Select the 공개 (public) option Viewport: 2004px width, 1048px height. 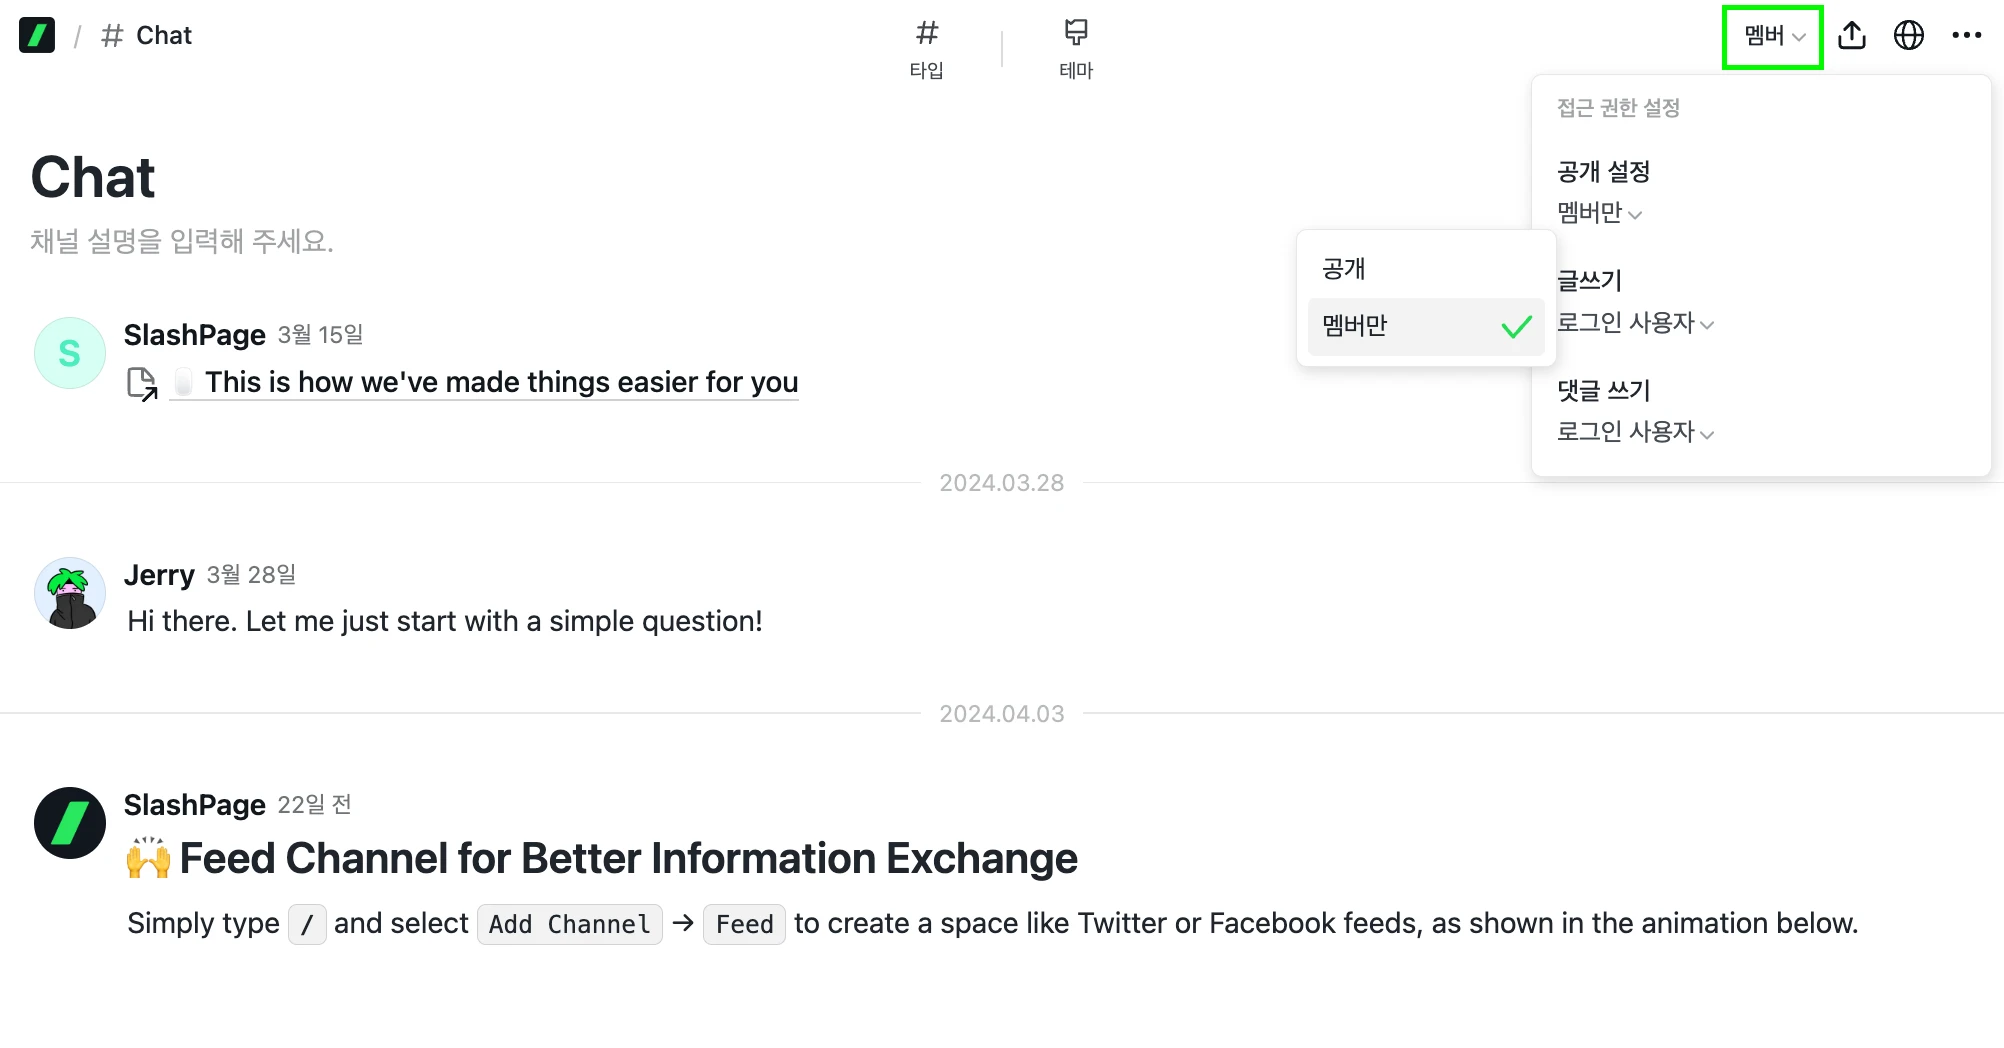[x=1344, y=269]
